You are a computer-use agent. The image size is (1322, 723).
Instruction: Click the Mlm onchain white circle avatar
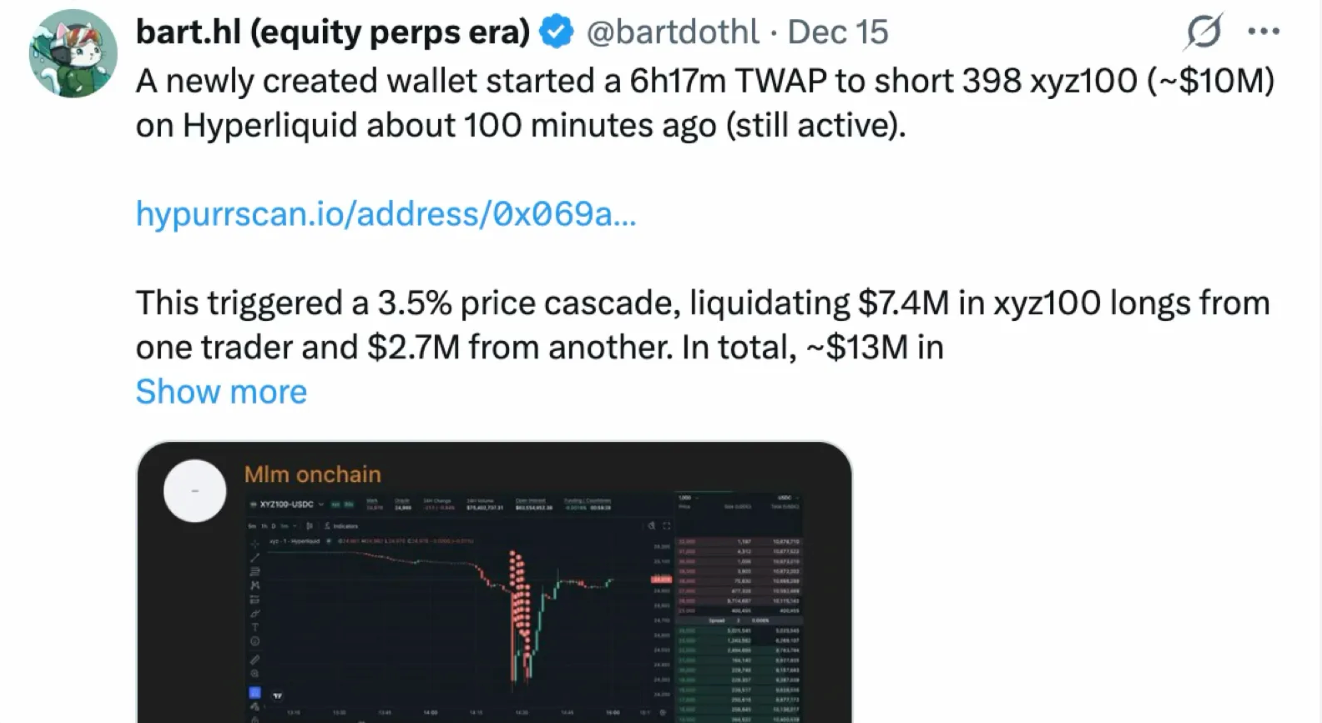[194, 490]
